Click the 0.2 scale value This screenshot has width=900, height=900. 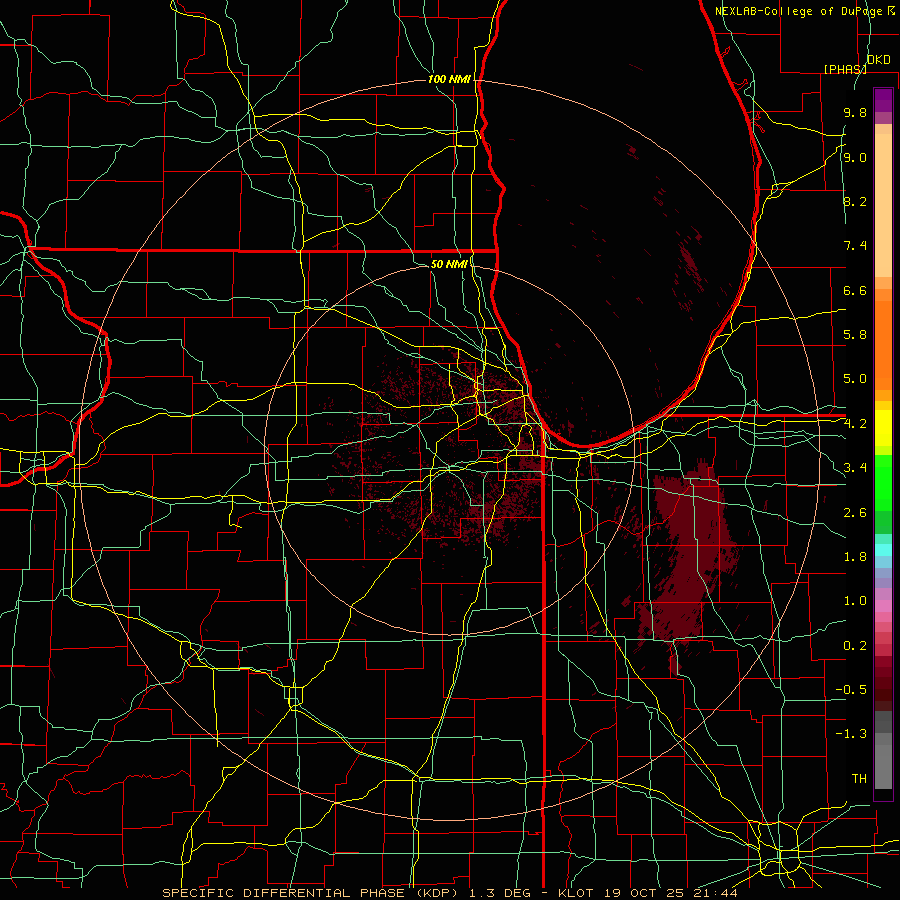tap(855, 646)
